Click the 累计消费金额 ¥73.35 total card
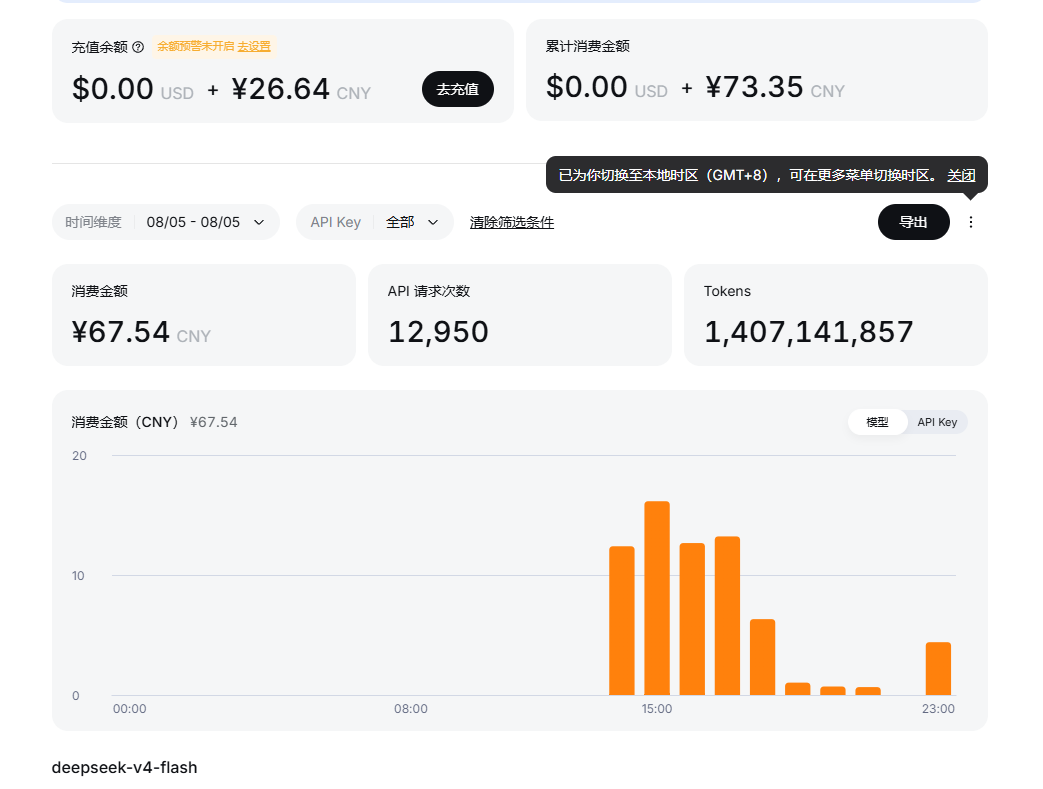1043x789 pixels. pyautogui.click(x=757, y=71)
